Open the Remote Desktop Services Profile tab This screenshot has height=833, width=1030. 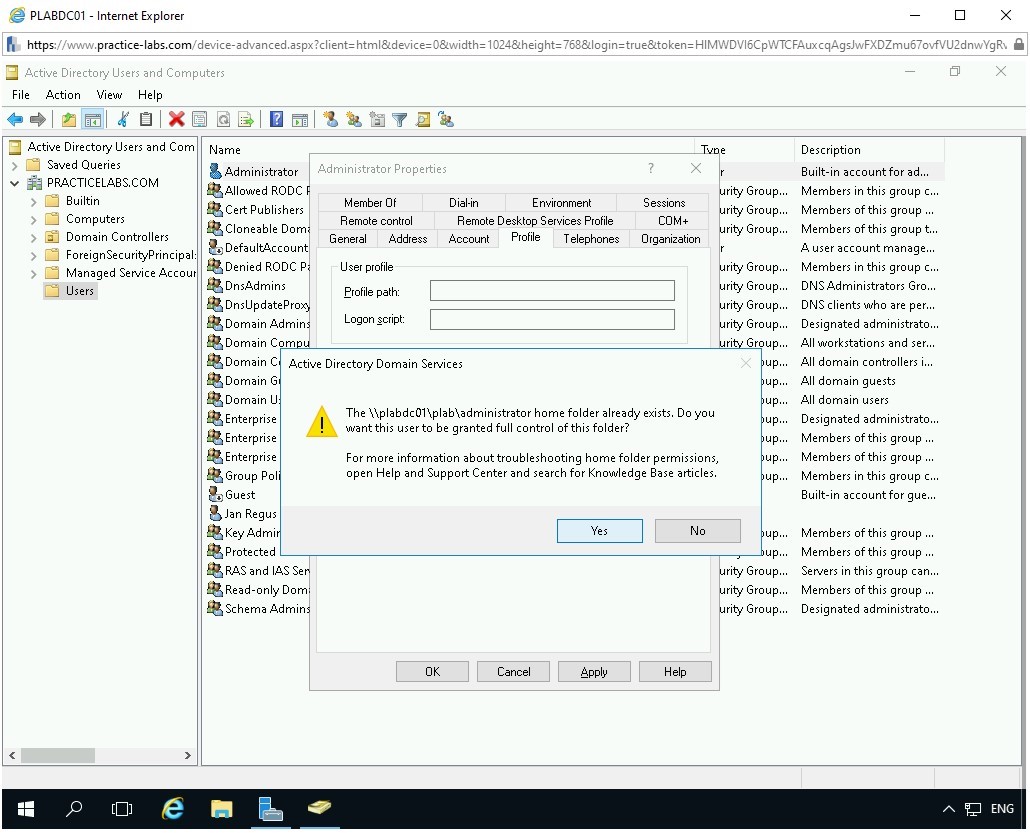pos(535,221)
